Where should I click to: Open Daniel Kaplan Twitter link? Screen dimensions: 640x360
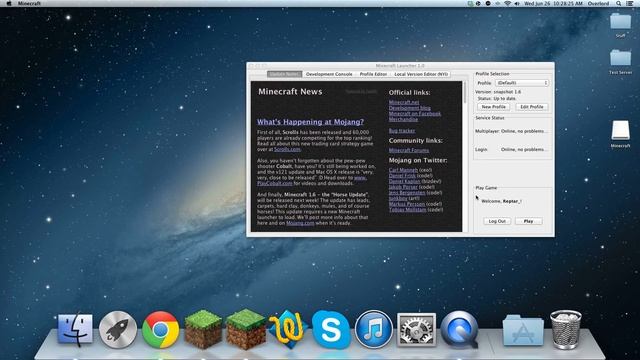404,182
